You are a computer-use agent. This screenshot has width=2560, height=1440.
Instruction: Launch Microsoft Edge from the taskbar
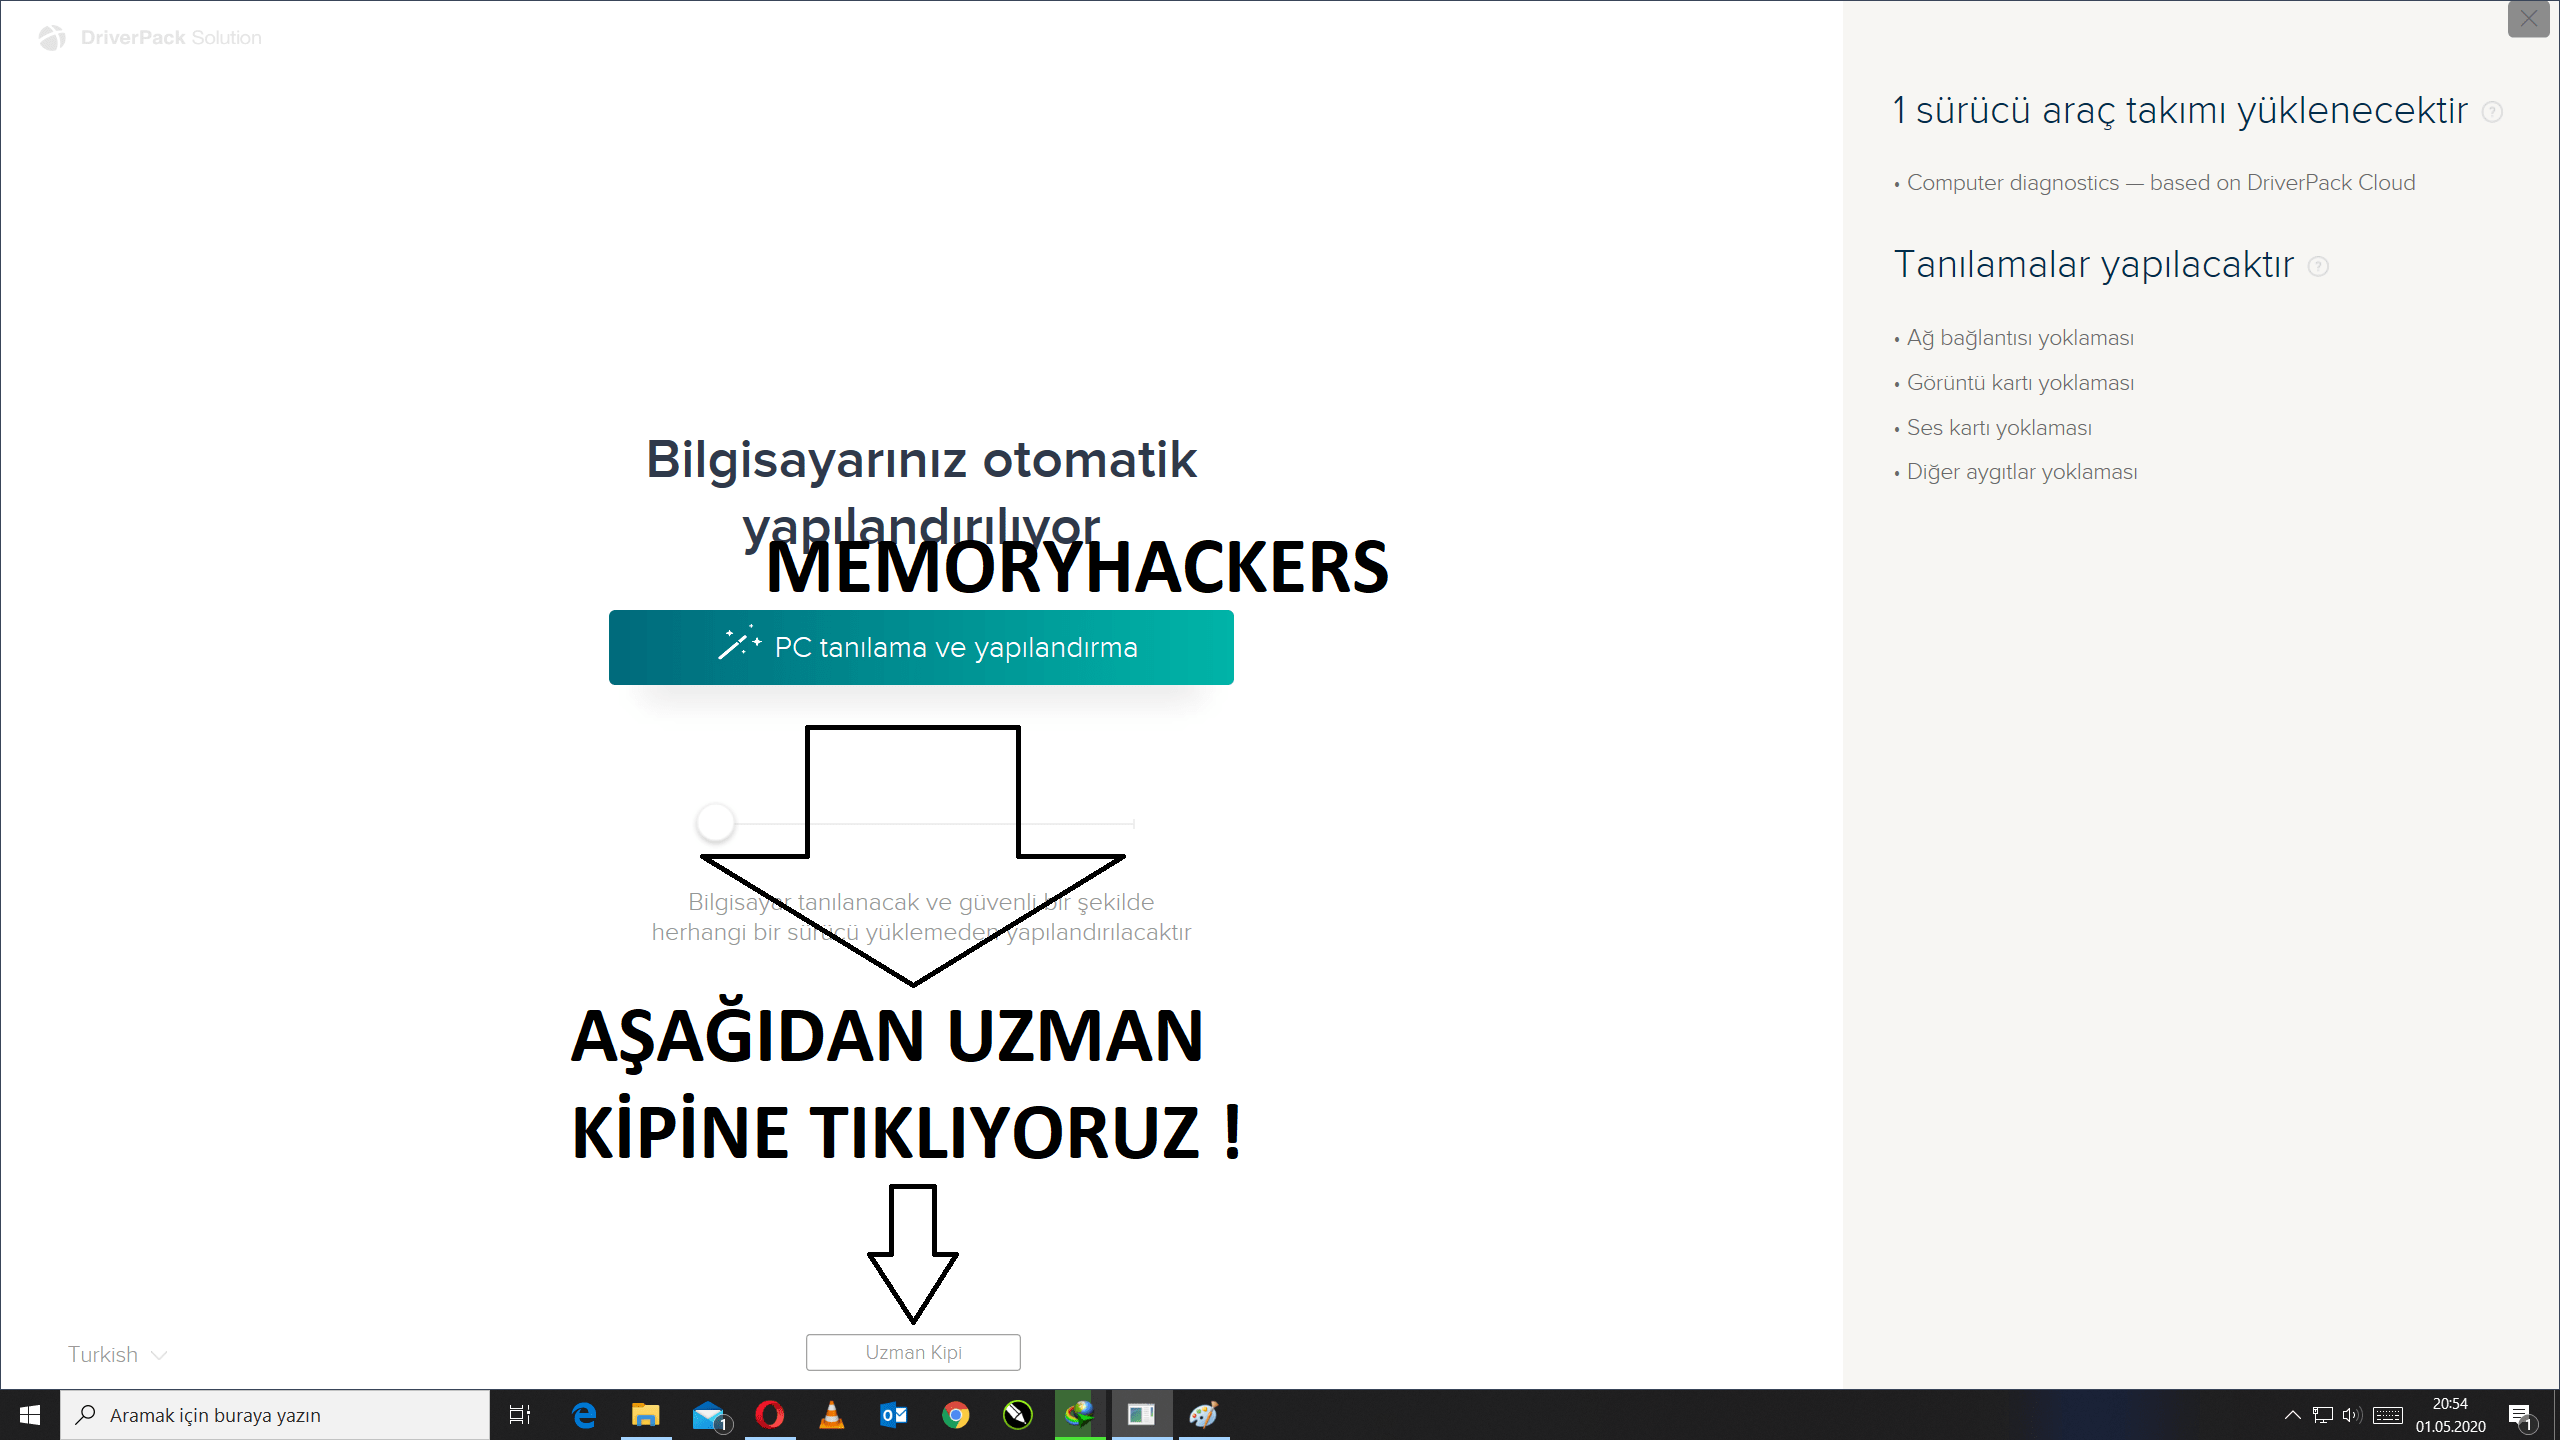[584, 1415]
